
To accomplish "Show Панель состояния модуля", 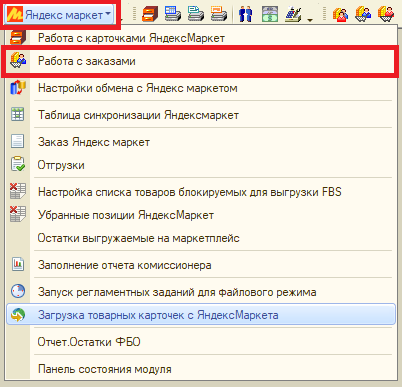I will point(201,369).
